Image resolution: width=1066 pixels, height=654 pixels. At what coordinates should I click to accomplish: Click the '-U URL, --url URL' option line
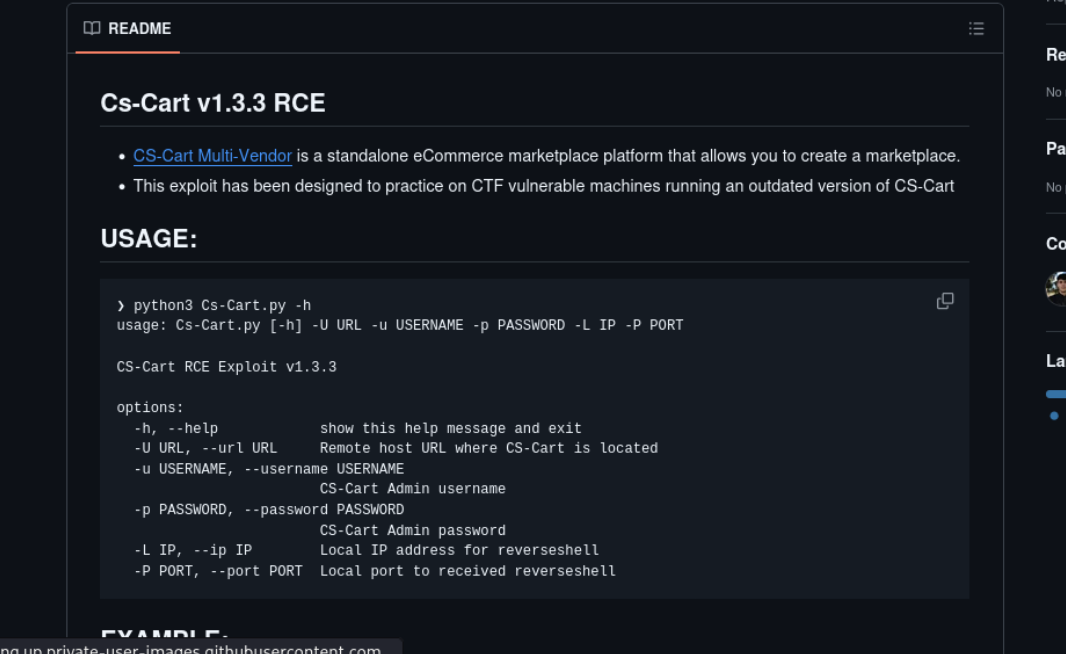click(205, 448)
